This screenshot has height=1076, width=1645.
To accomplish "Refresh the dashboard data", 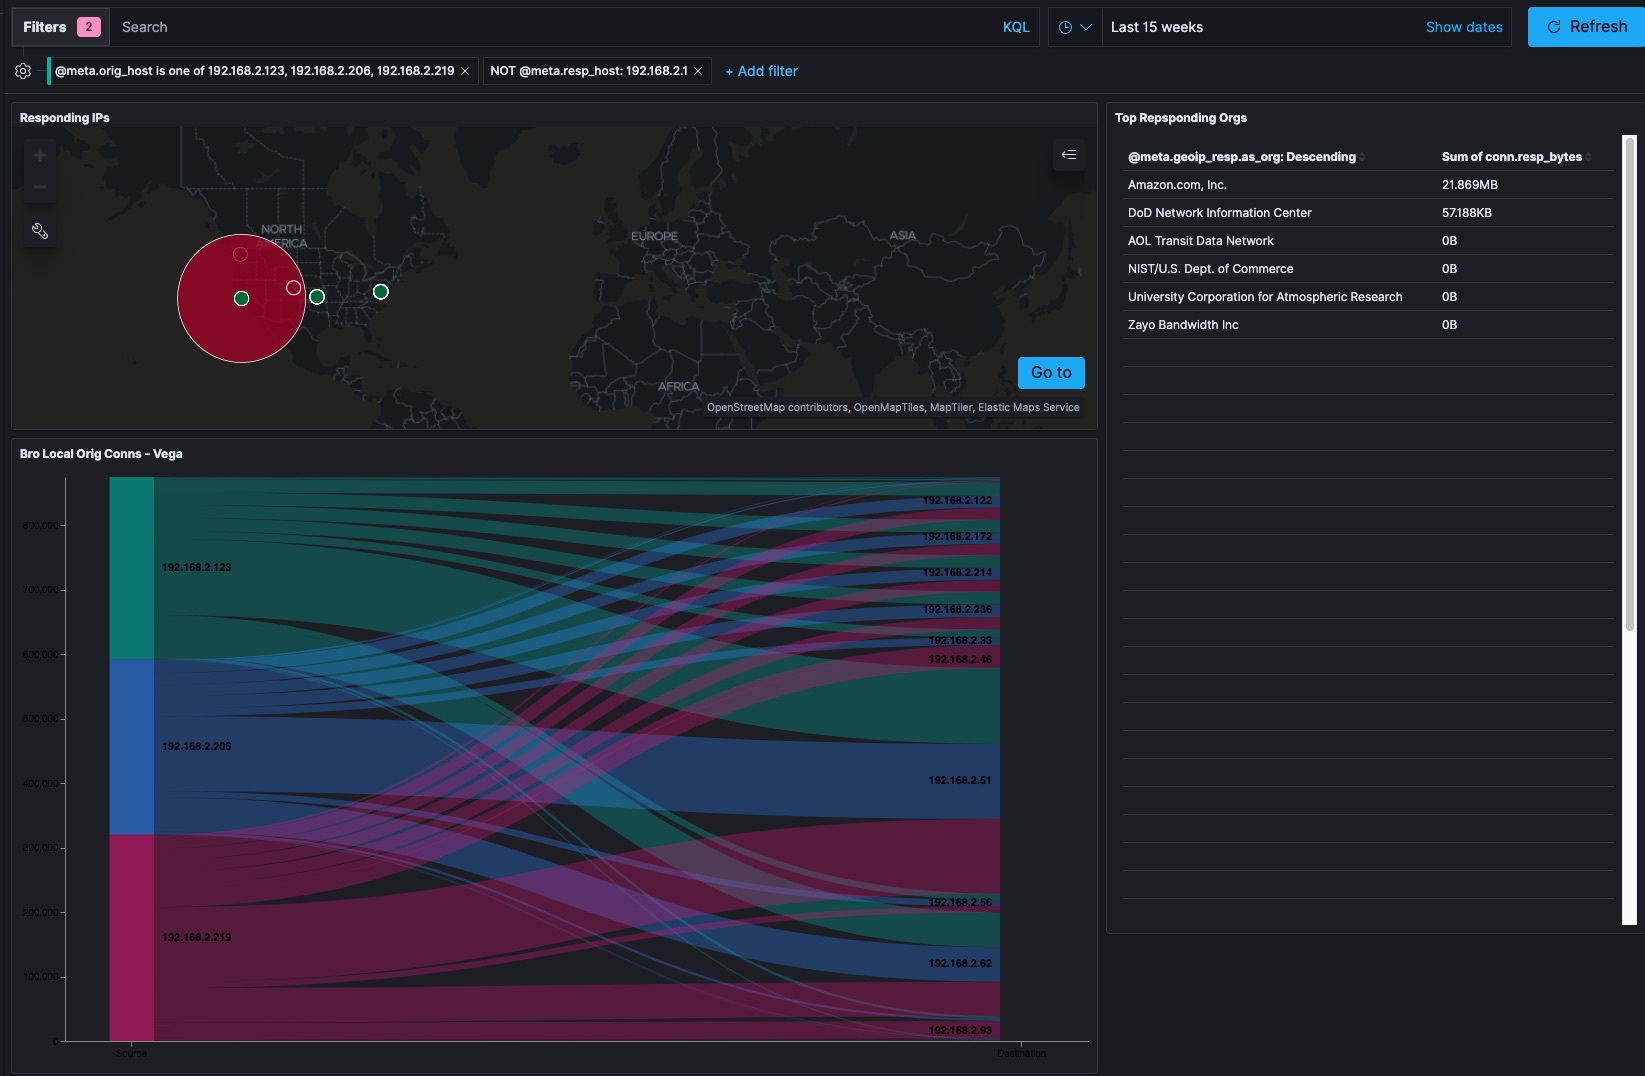I will pos(1586,27).
